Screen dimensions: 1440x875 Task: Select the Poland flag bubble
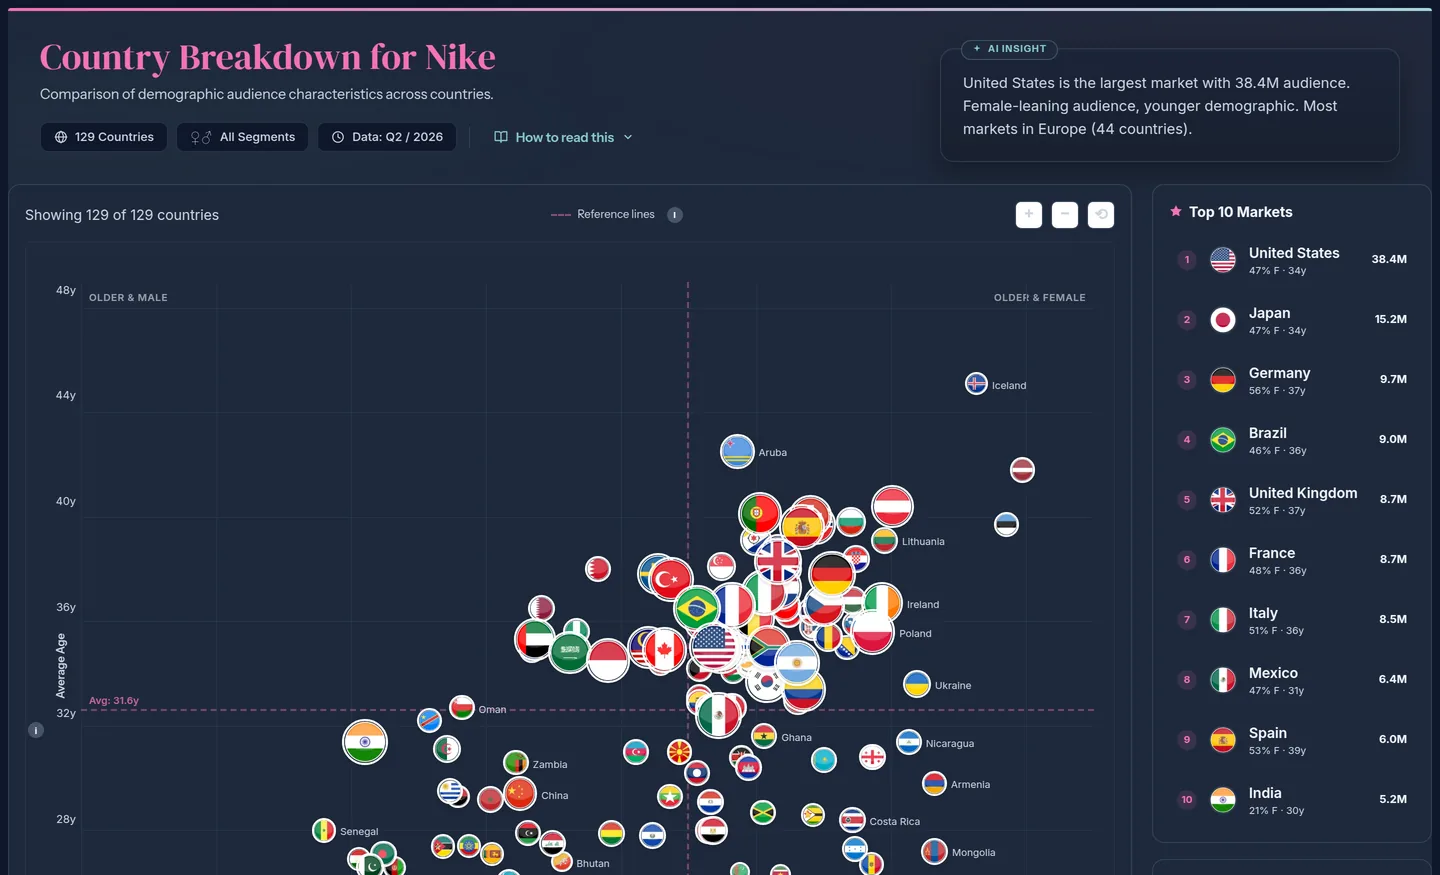[x=872, y=632]
